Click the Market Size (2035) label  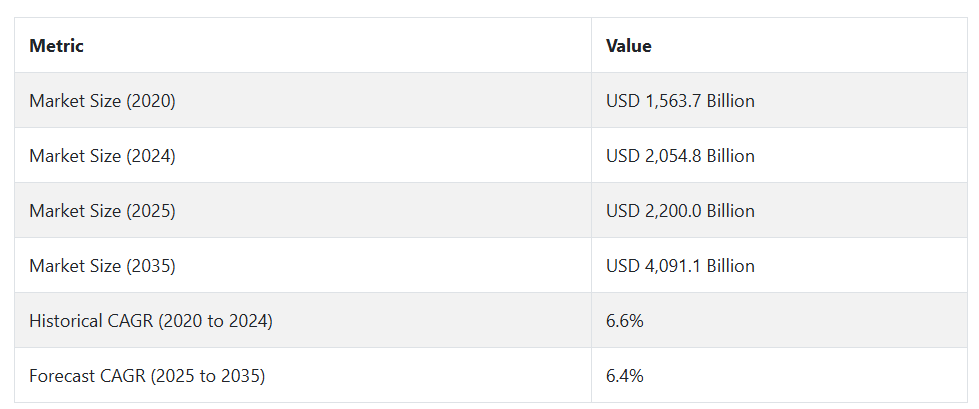click(x=102, y=265)
